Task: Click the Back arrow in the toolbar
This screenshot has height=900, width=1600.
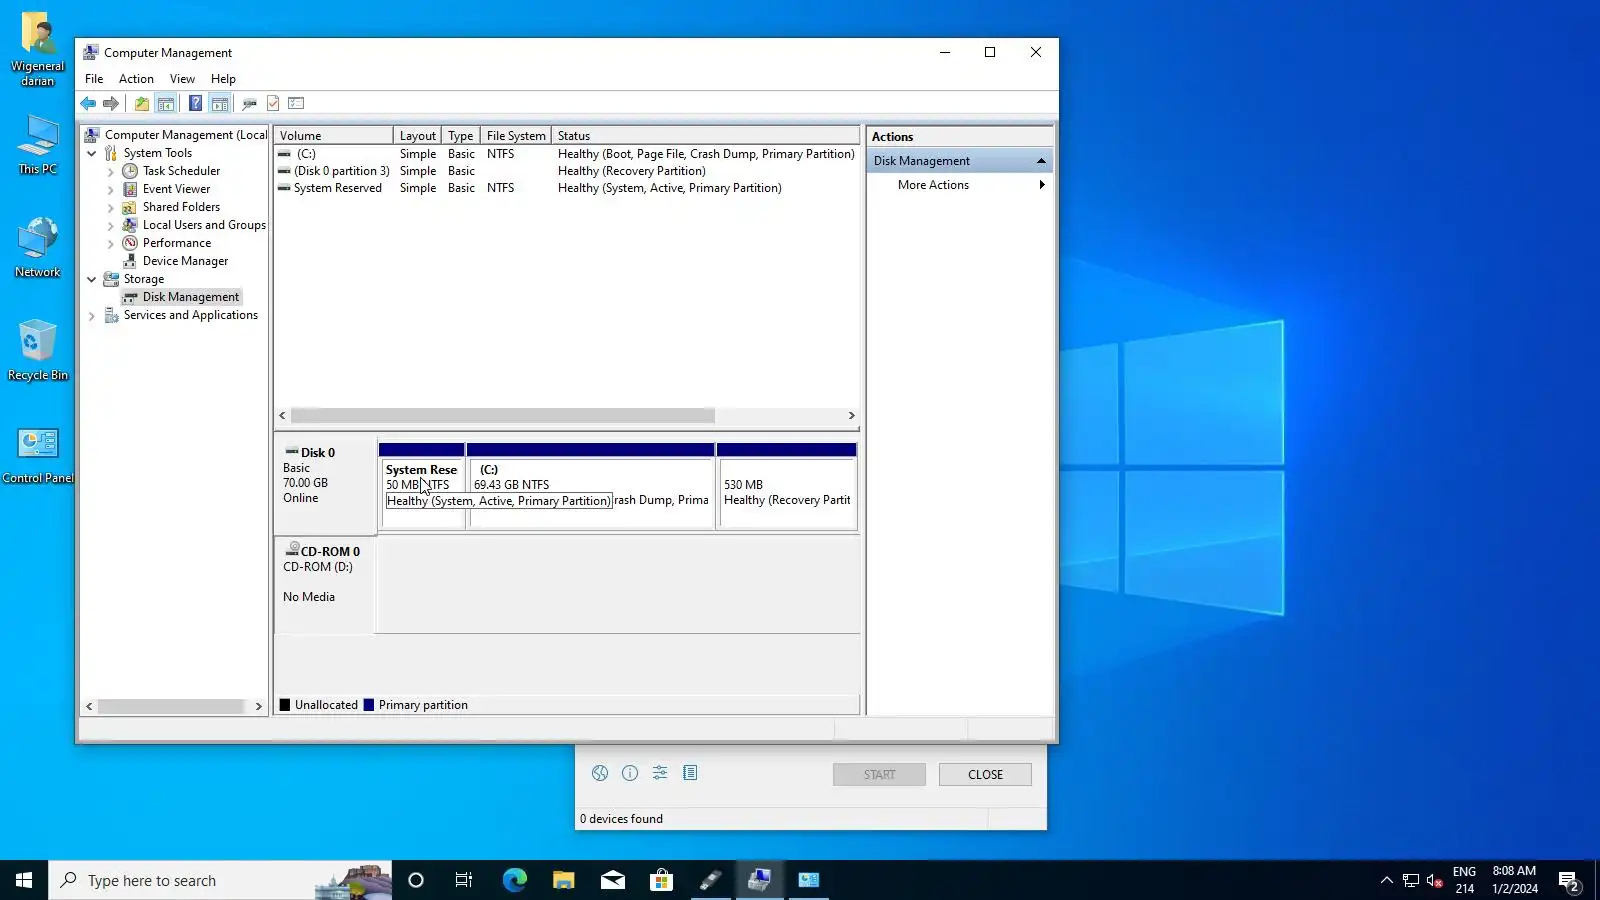Action: (x=88, y=103)
